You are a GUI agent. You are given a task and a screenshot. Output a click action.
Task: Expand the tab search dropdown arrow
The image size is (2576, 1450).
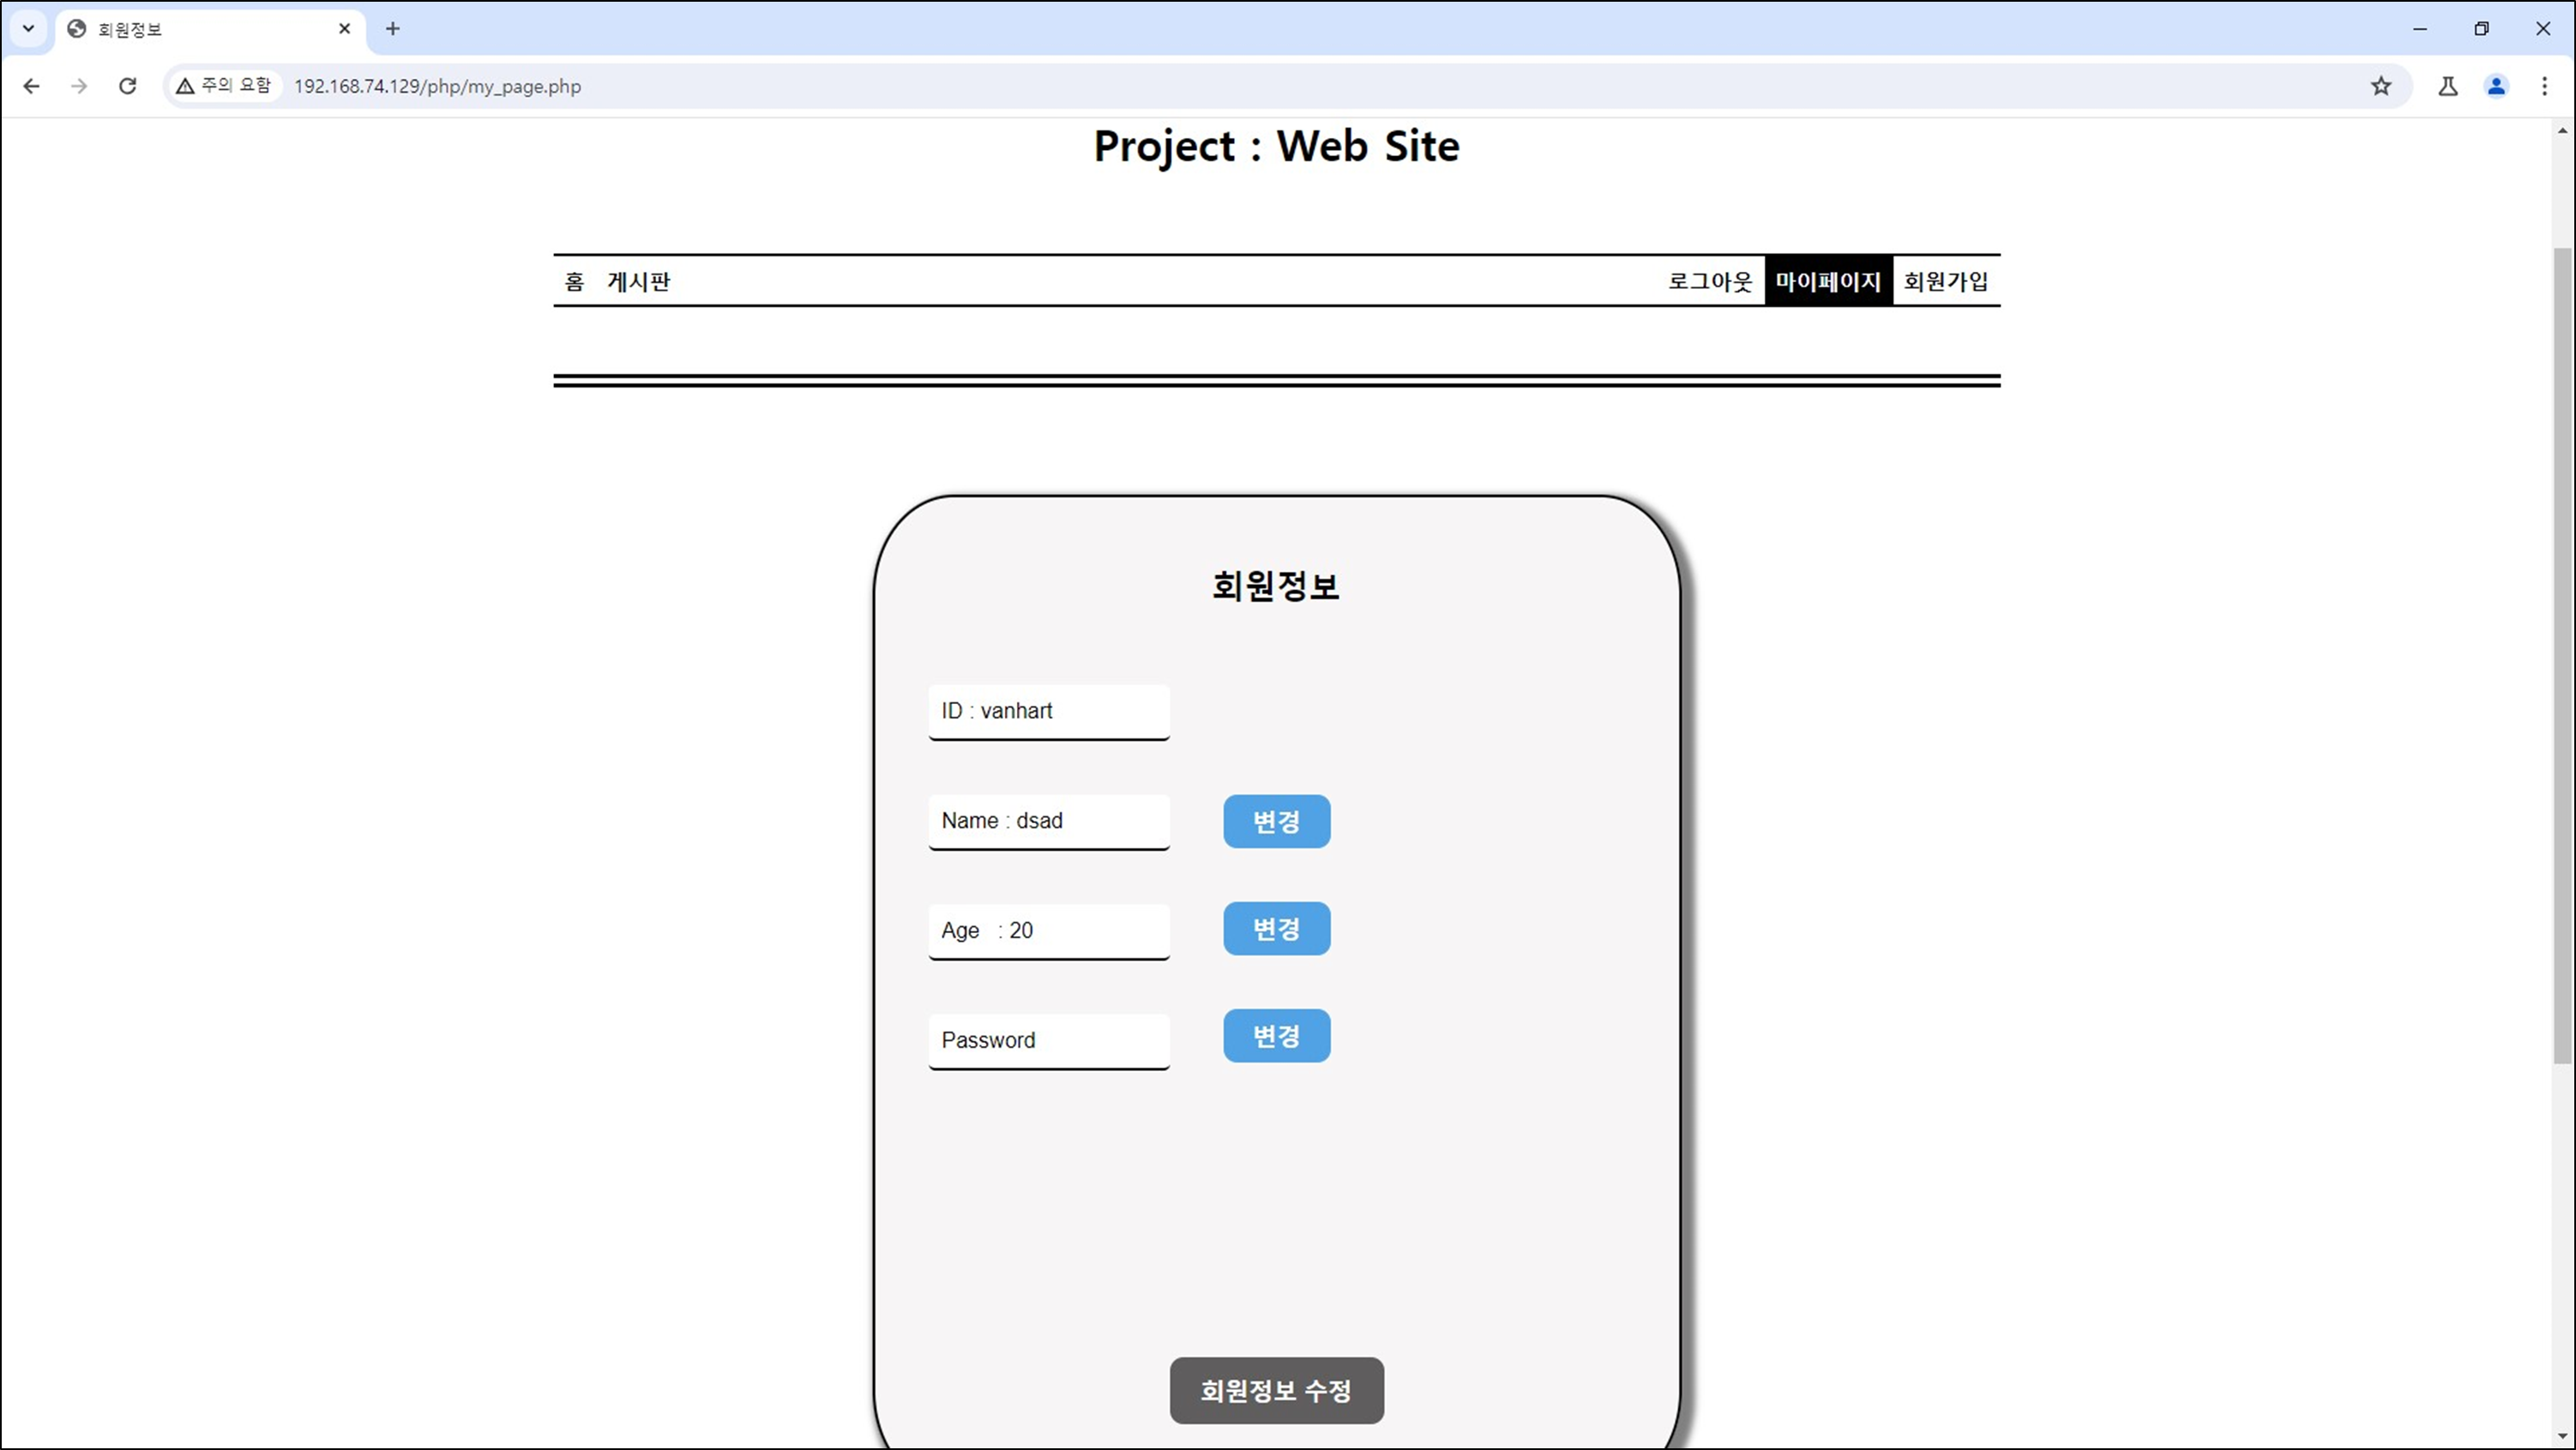28,29
